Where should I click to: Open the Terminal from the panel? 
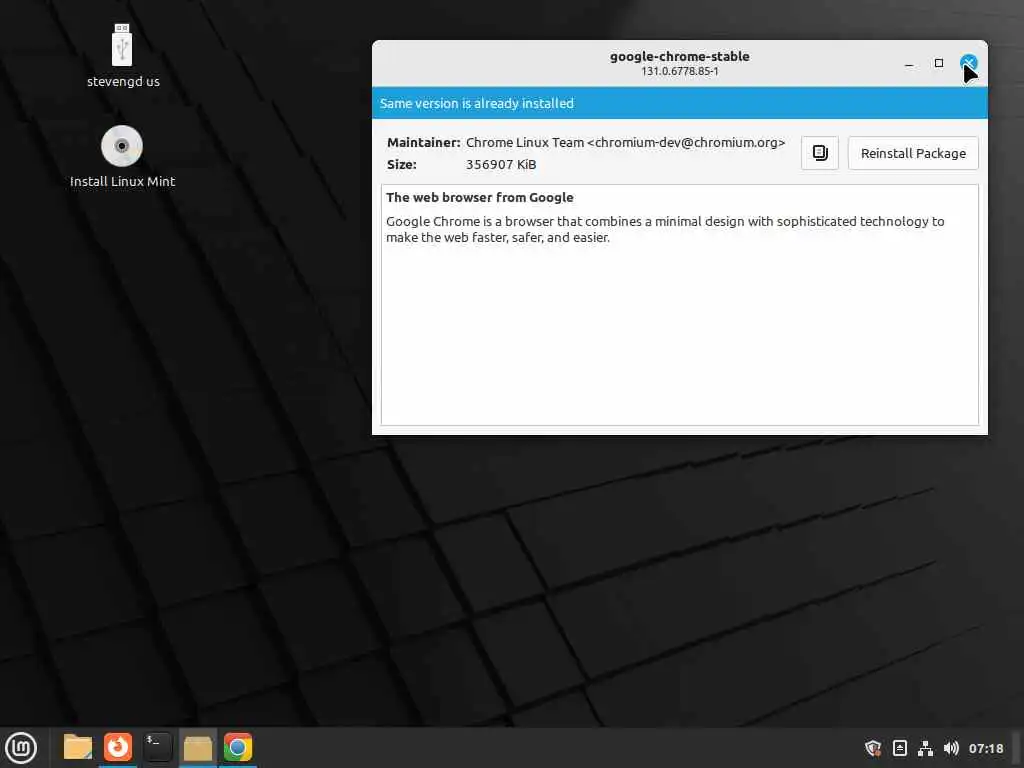pos(157,748)
